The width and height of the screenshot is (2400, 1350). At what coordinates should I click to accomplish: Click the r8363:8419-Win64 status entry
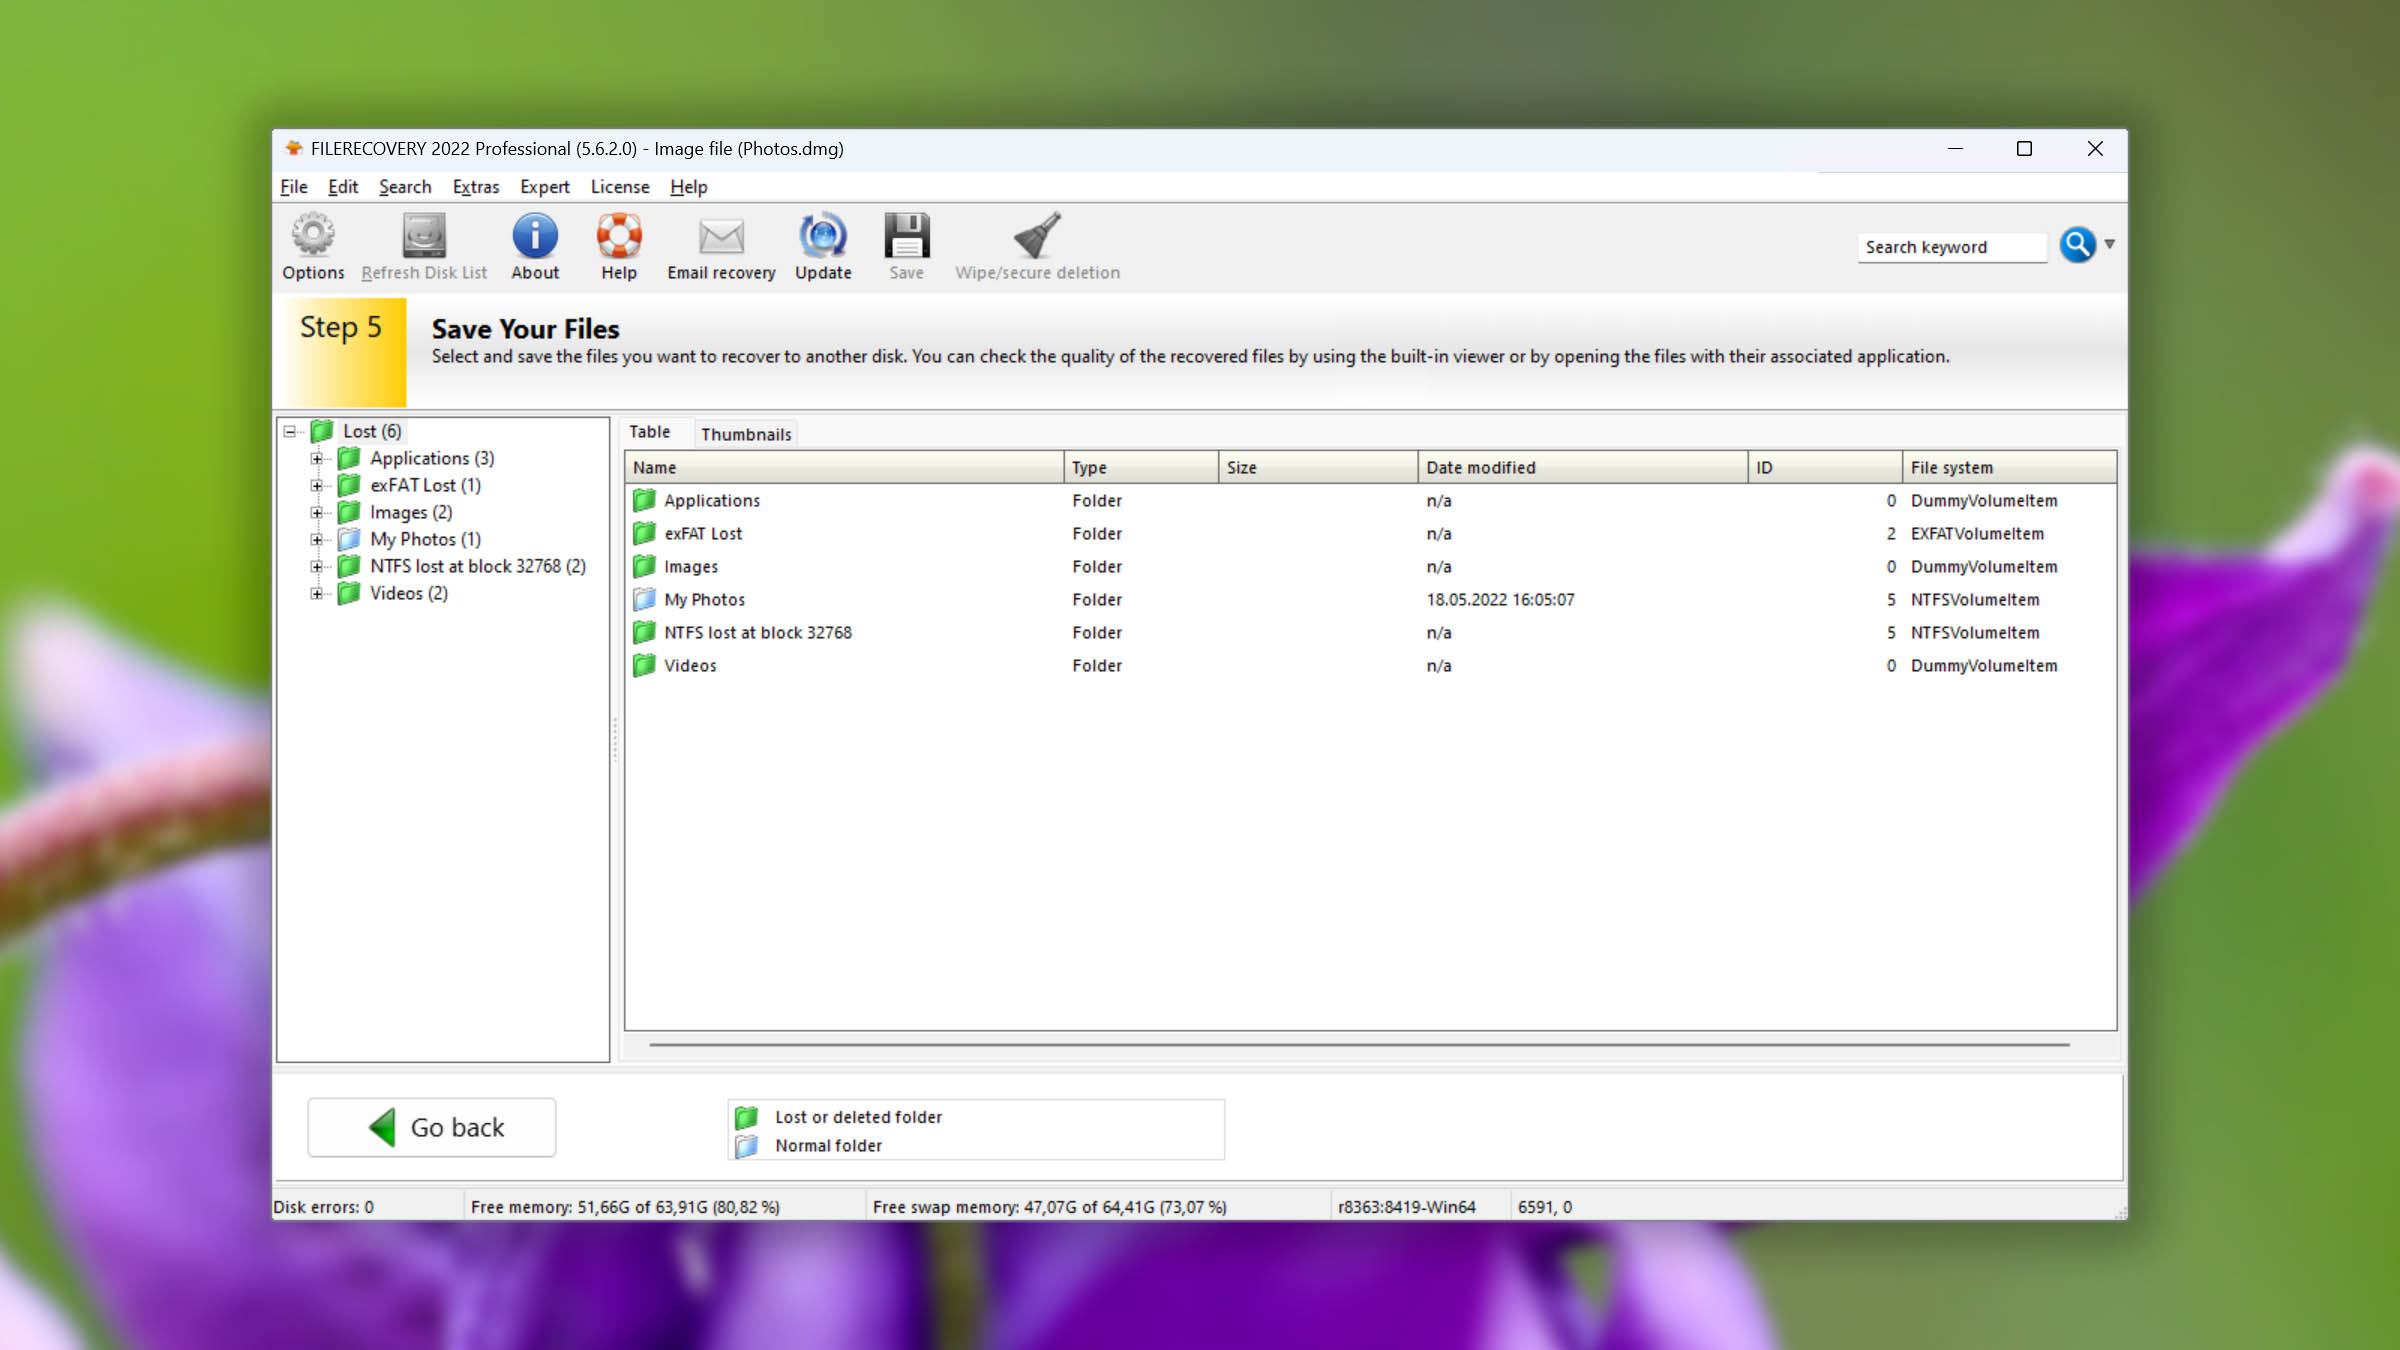pos(1406,1207)
